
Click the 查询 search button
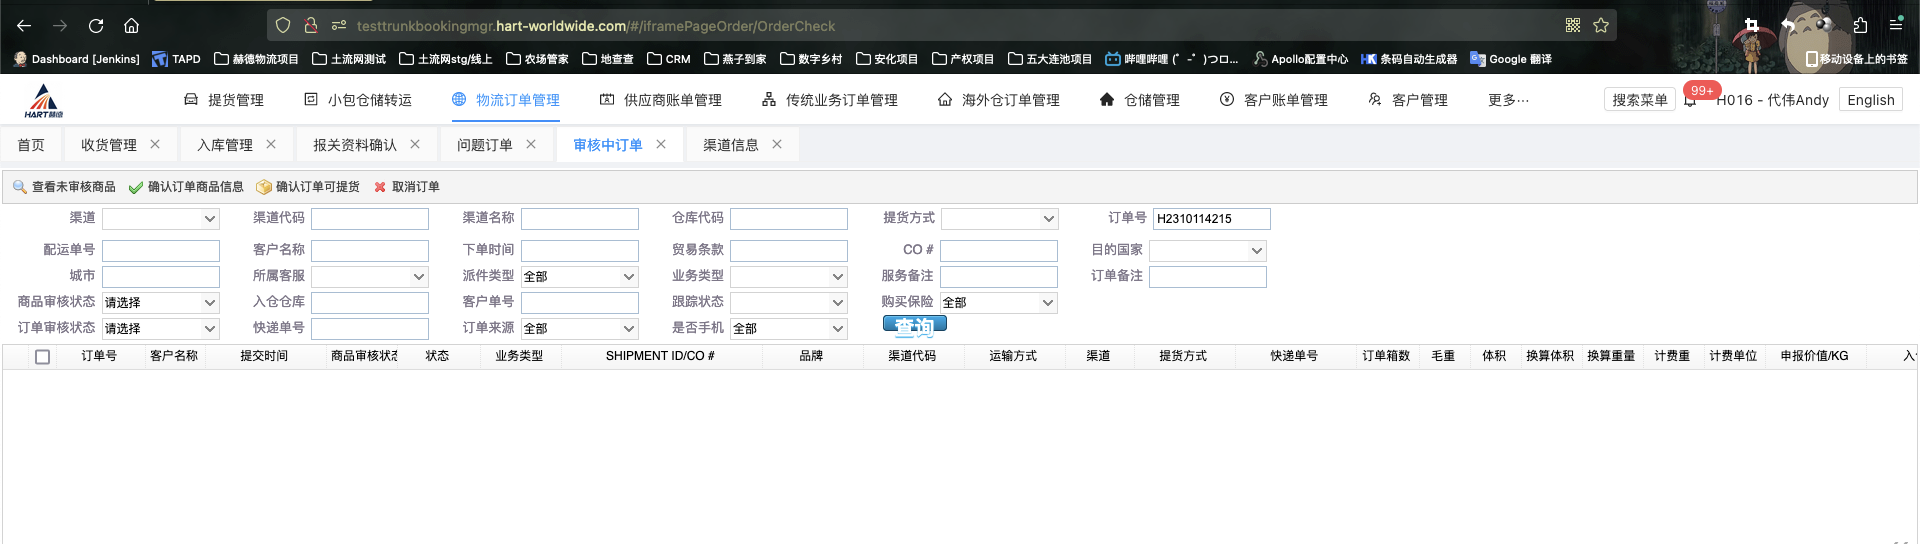pyautogui.click(x=914, y=325)
